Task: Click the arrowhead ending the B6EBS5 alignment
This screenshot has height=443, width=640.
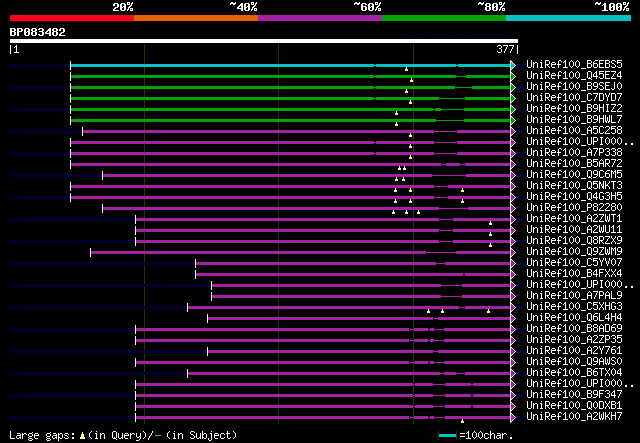Action: (513, 65)
